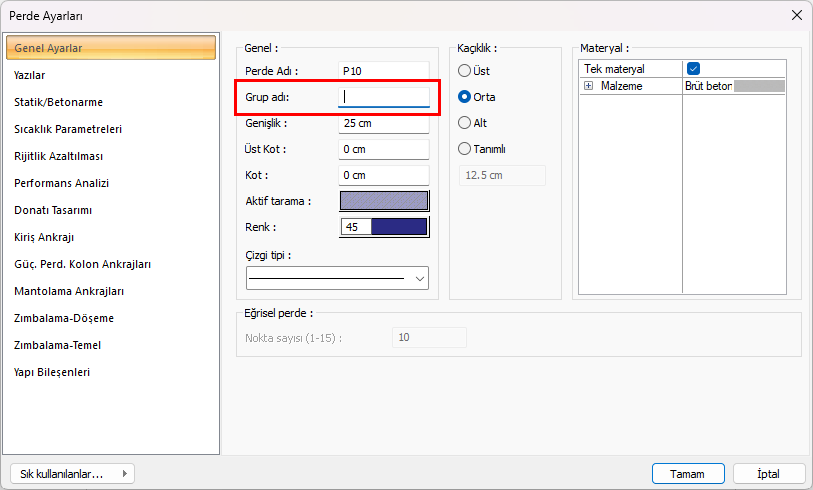Switch to the Yazılar section
This screenshot has height=490, width=813.
30,75
